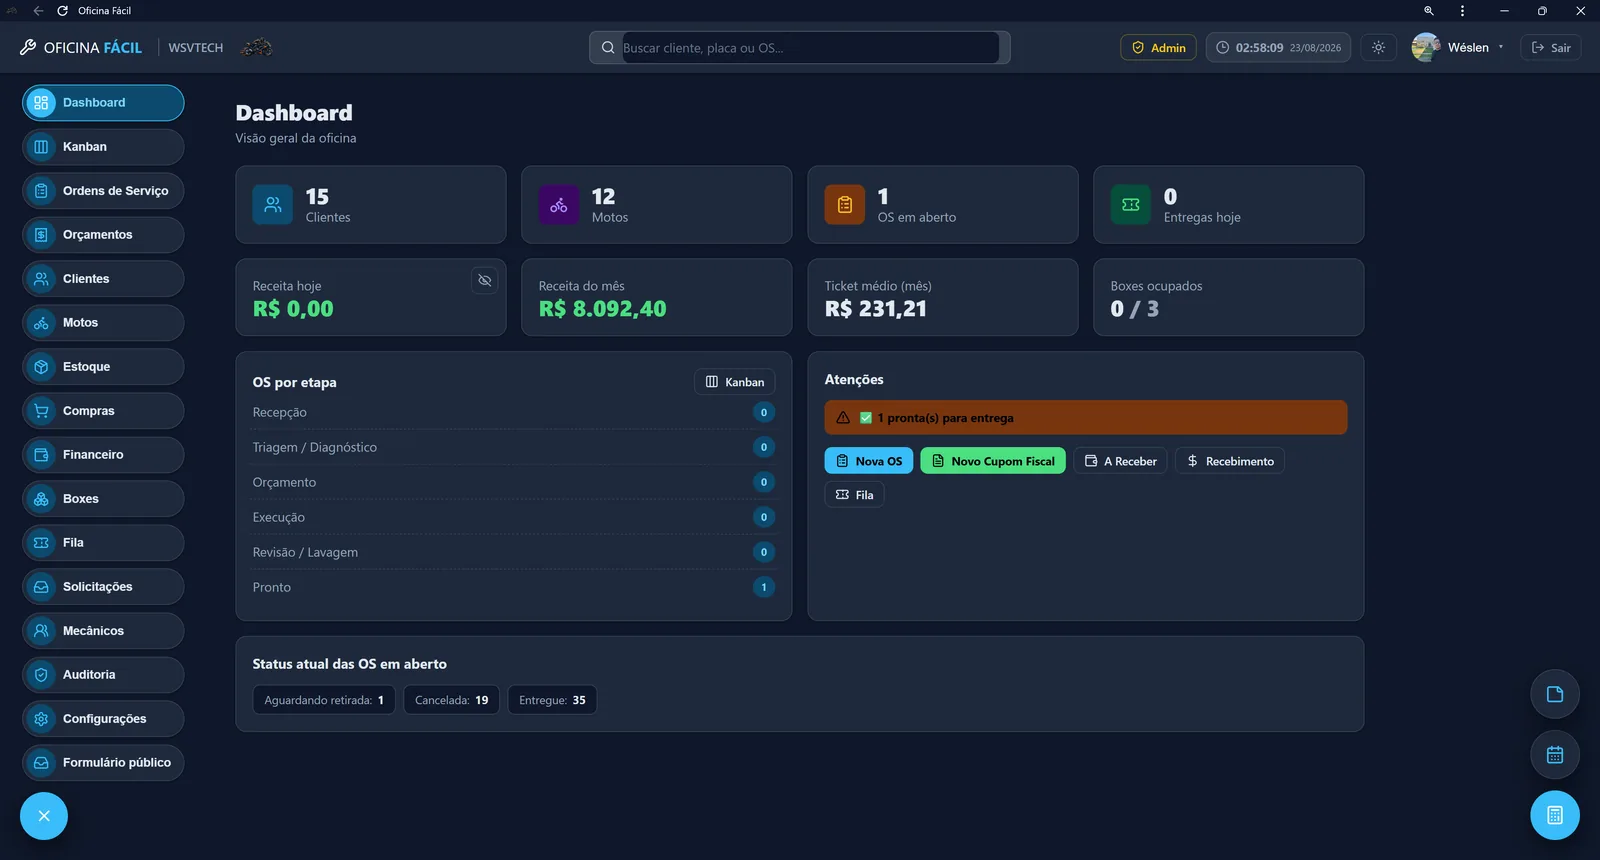The height and width of the screenshot is (860, 1600).
Task: Click the Aguardando retirada: 1 status chip
Action: (x=324, y=700)
